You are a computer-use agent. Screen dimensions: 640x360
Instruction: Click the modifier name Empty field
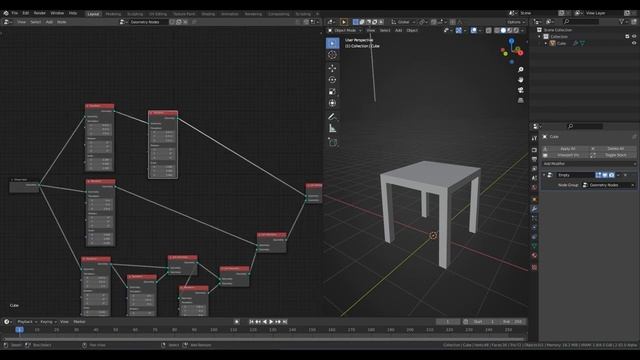575,175
